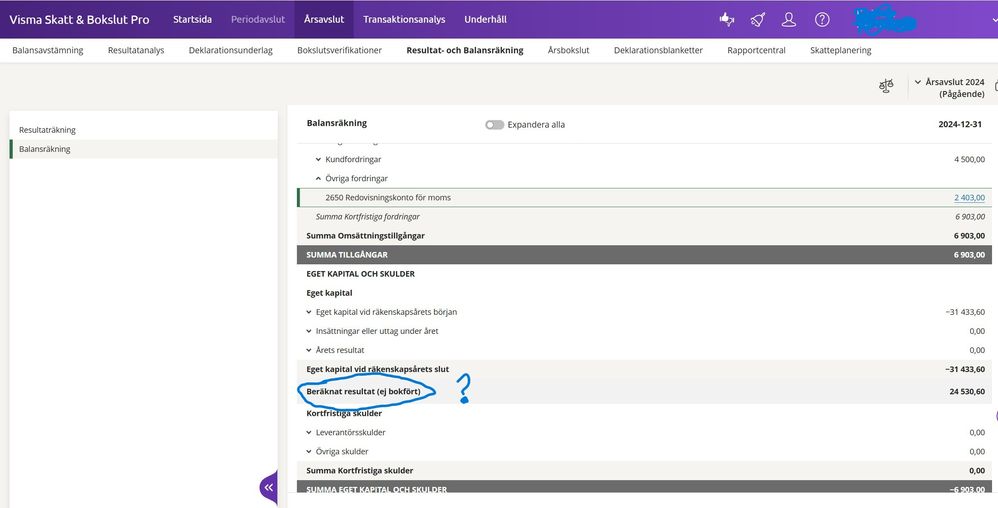Expand the Årets resultat row
998x508 pixels.
point(310,350)
